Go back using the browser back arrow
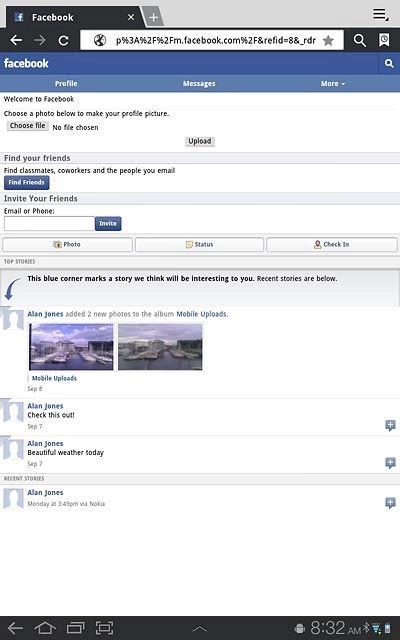400x640 pixels. [x=16, y=40]
